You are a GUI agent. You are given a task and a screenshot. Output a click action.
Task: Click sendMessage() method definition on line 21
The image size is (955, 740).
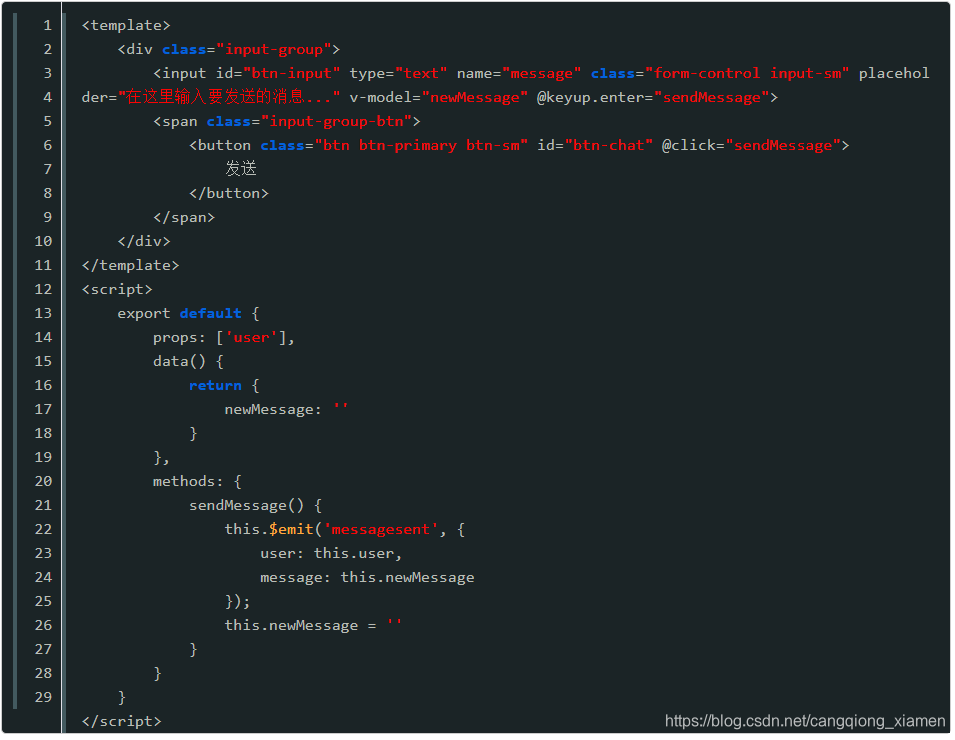point(246,506)
